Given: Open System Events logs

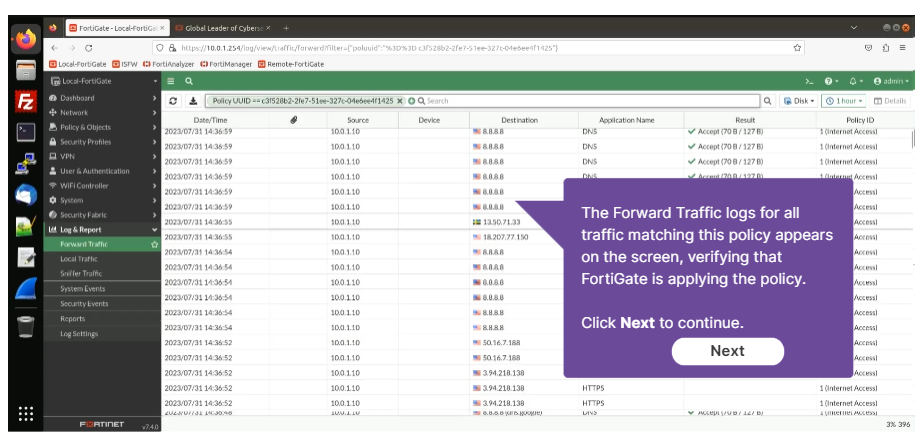Looking at the screenshot, I should pos(102,289).
